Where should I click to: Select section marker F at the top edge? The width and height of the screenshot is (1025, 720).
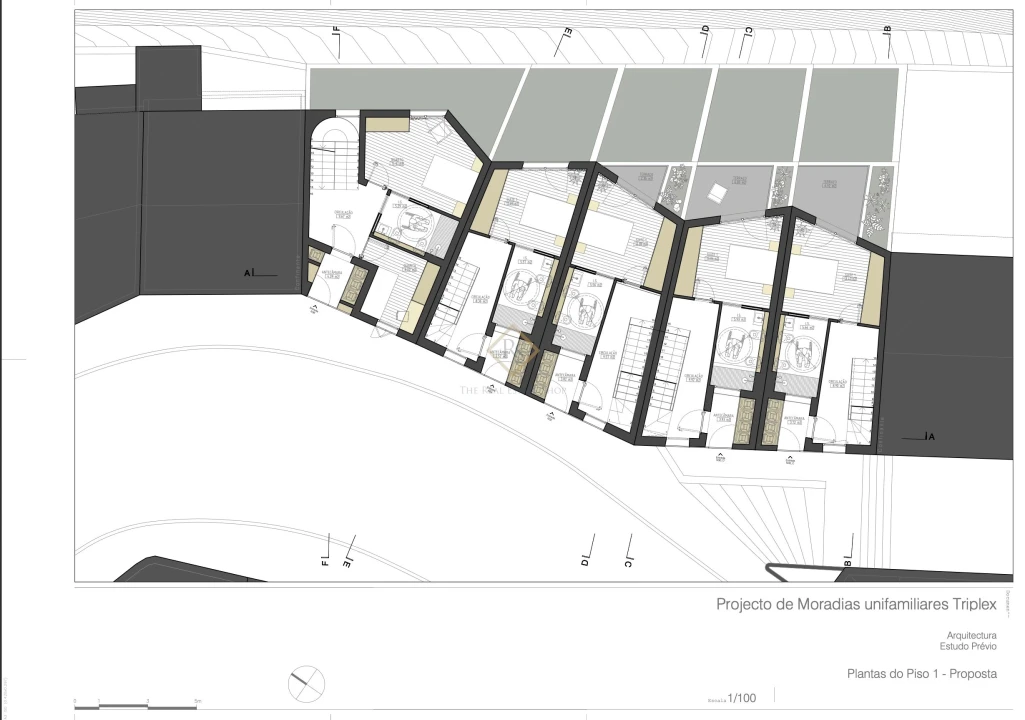337,34
